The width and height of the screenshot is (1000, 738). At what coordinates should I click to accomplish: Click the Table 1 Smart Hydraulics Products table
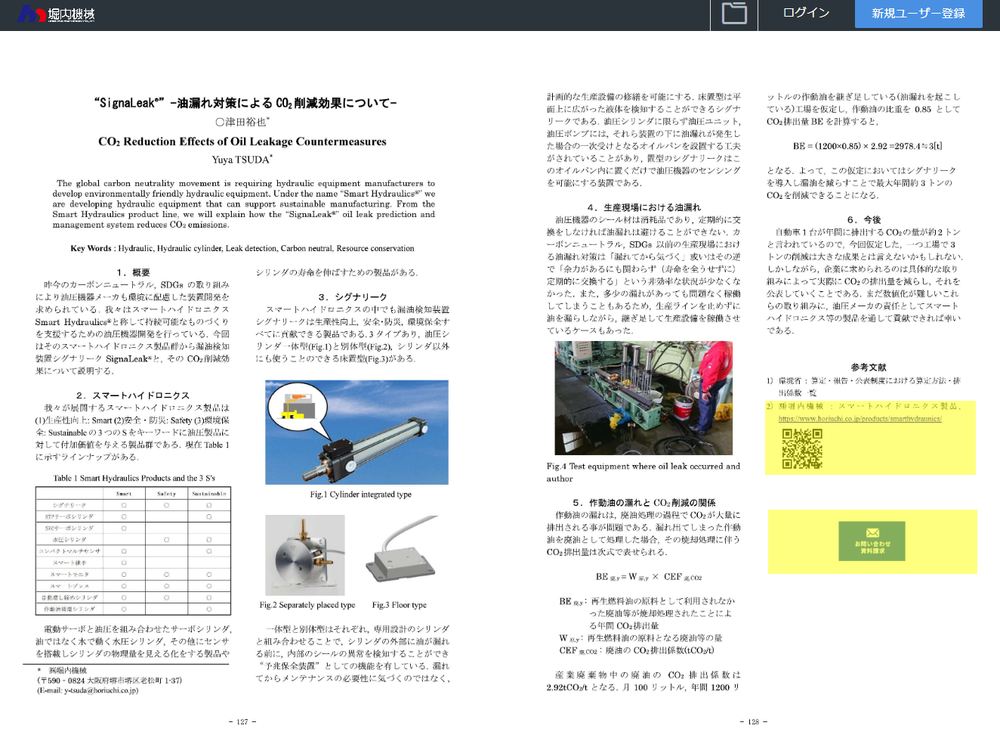(133, 550)
